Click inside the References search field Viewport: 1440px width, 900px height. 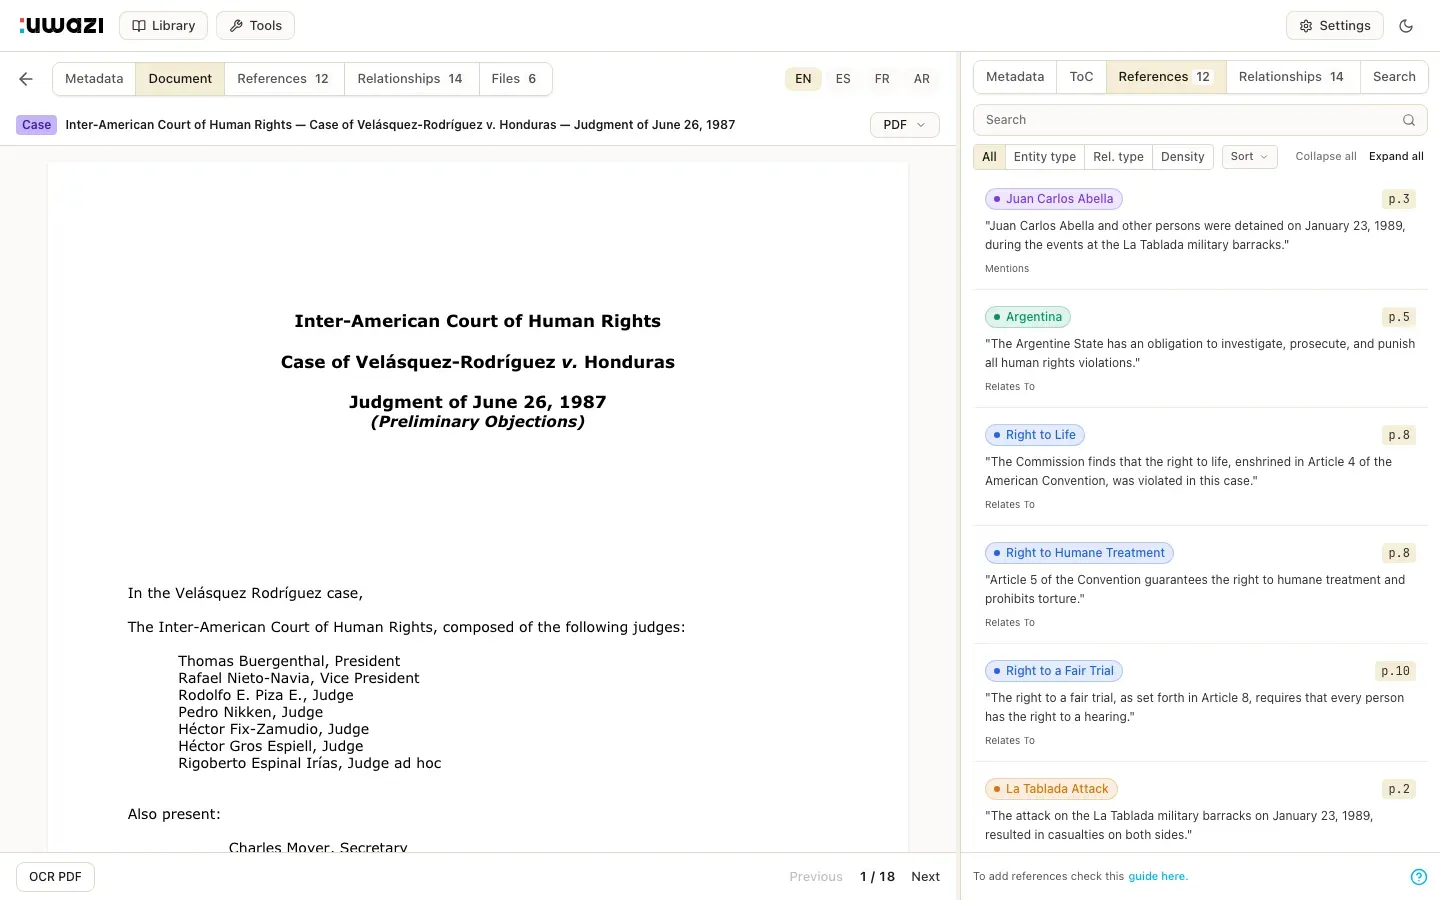[1150, 119]
